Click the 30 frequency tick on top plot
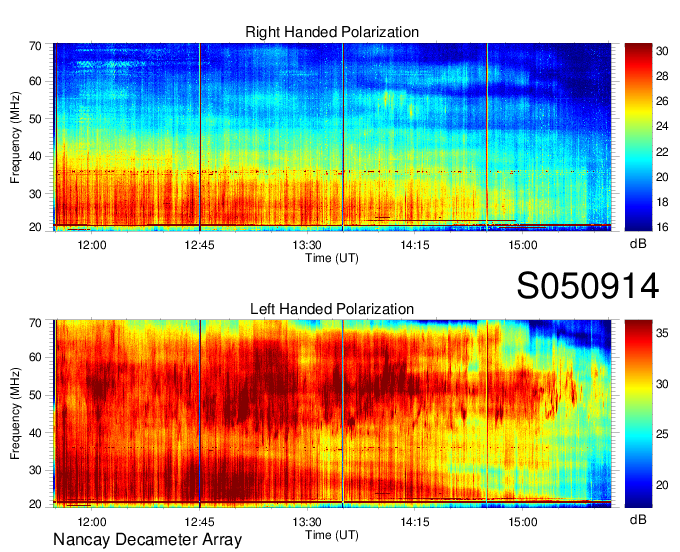This screenshot has height=552, width=680. coord(36,194)
